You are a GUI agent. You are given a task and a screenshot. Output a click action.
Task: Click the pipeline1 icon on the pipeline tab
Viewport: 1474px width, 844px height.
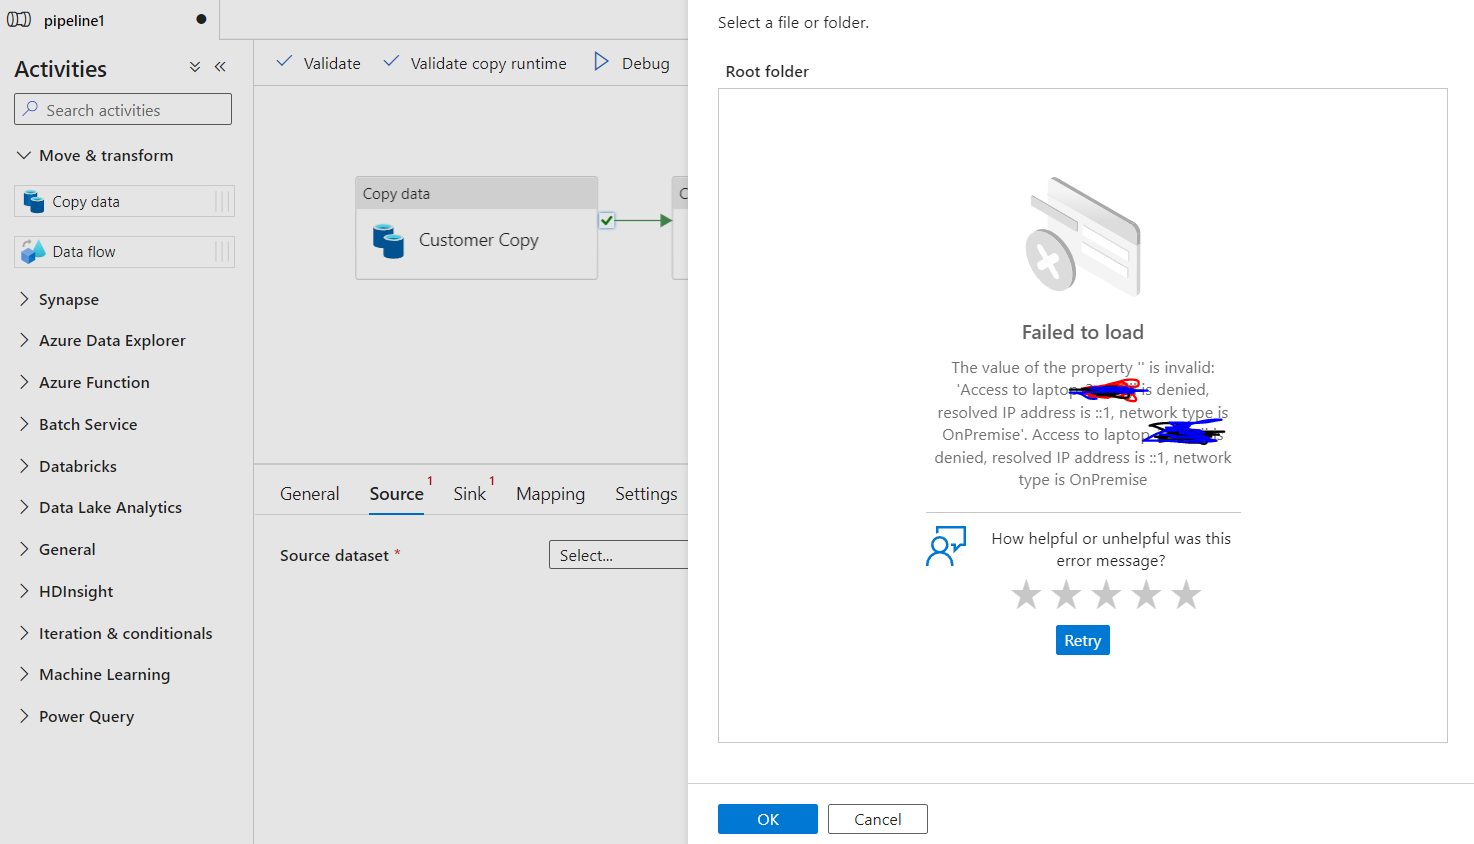[18, 19]
